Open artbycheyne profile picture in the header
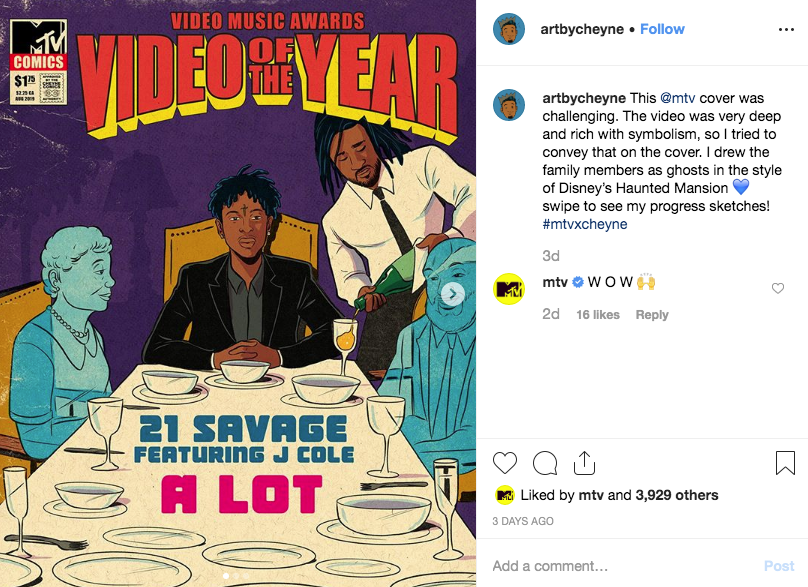 click(x=509, y=30)
